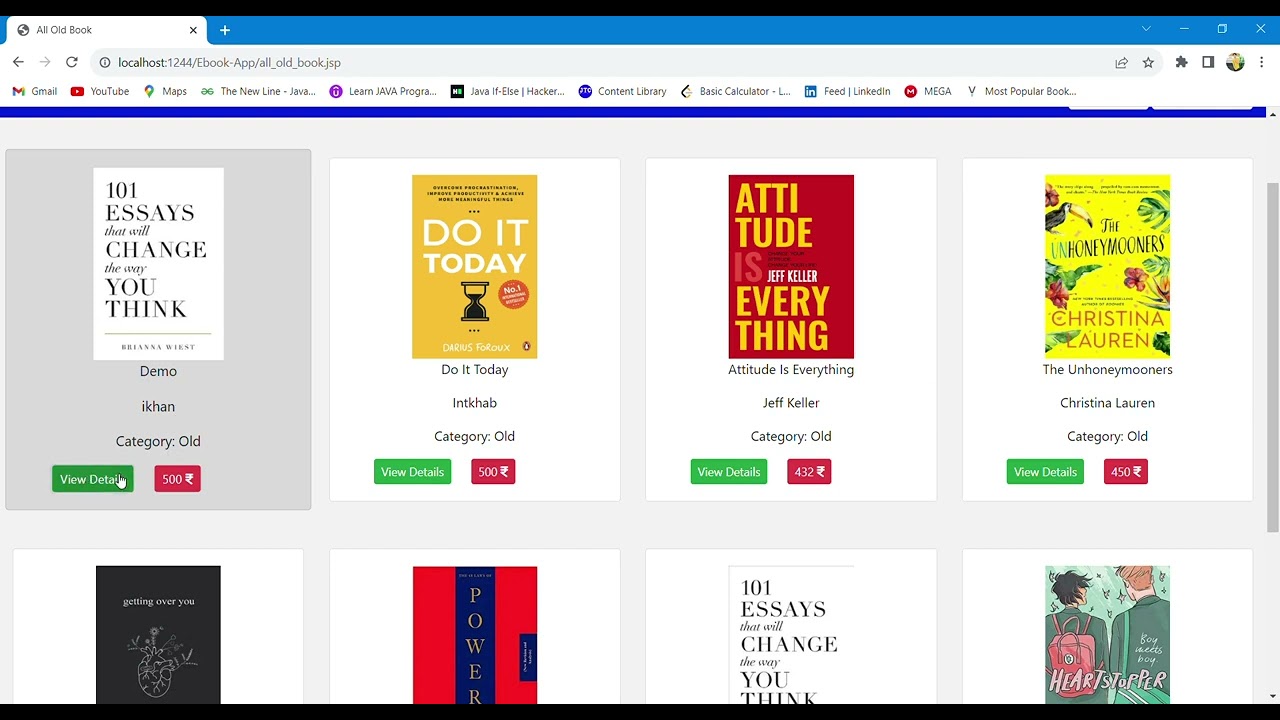Open the Chrome three-dot menu
This screenshot has width=1280, height=720.
(1262, 62)
